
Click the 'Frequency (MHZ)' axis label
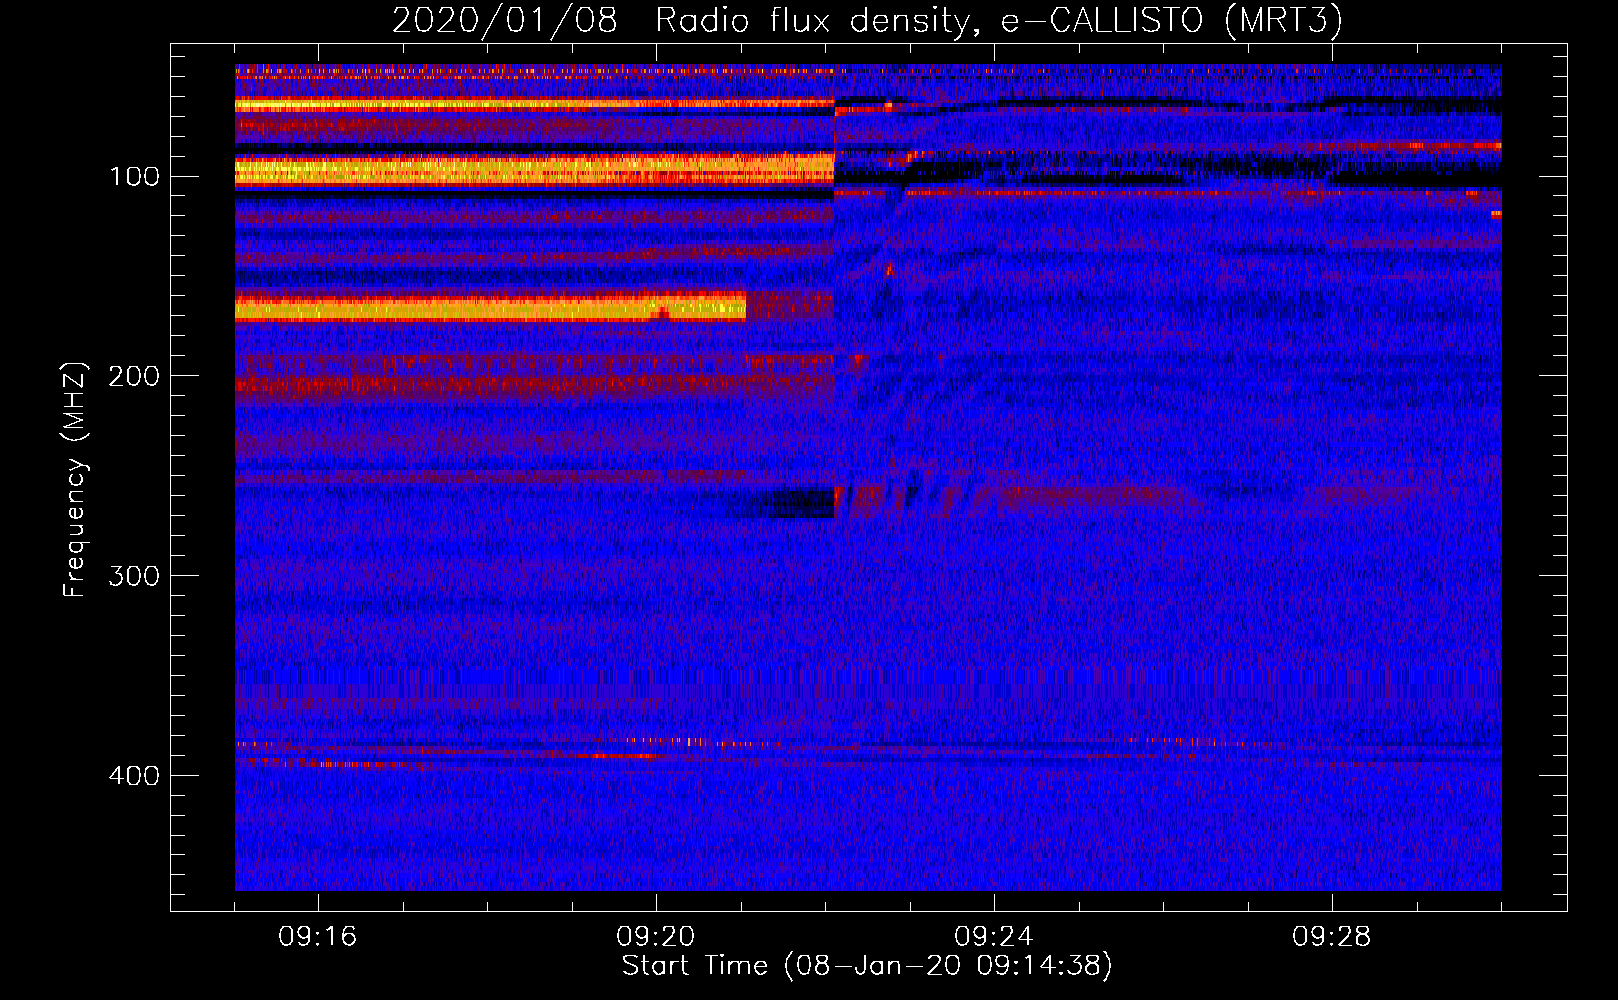75,479
